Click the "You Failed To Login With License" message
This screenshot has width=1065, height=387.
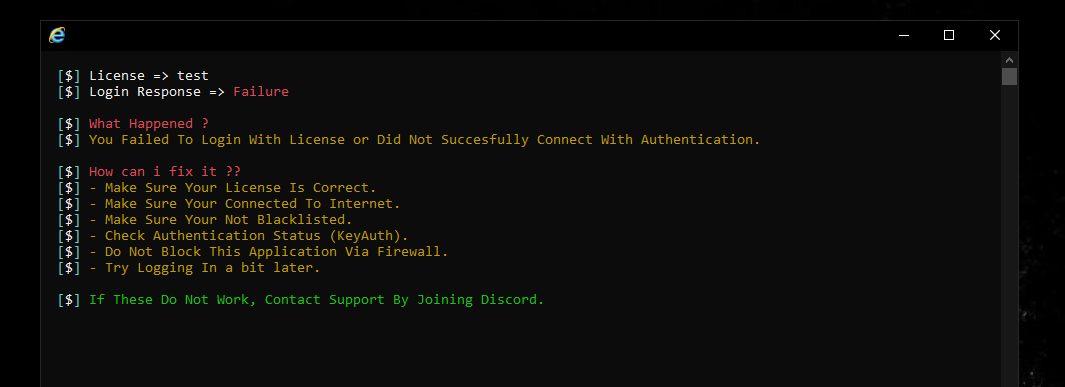(x=424, y=140)
